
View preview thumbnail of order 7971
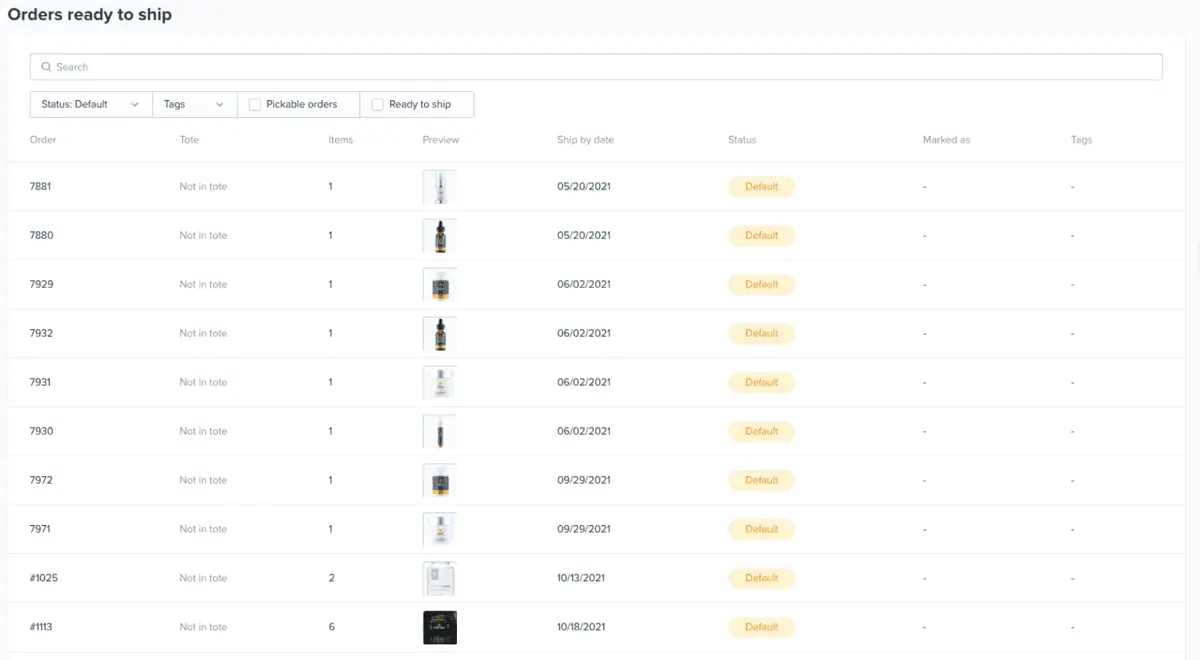click(440, 530)
